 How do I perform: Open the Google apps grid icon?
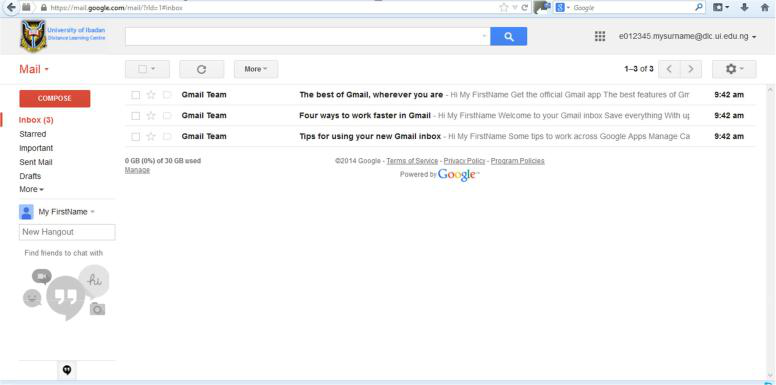point(600,37)
